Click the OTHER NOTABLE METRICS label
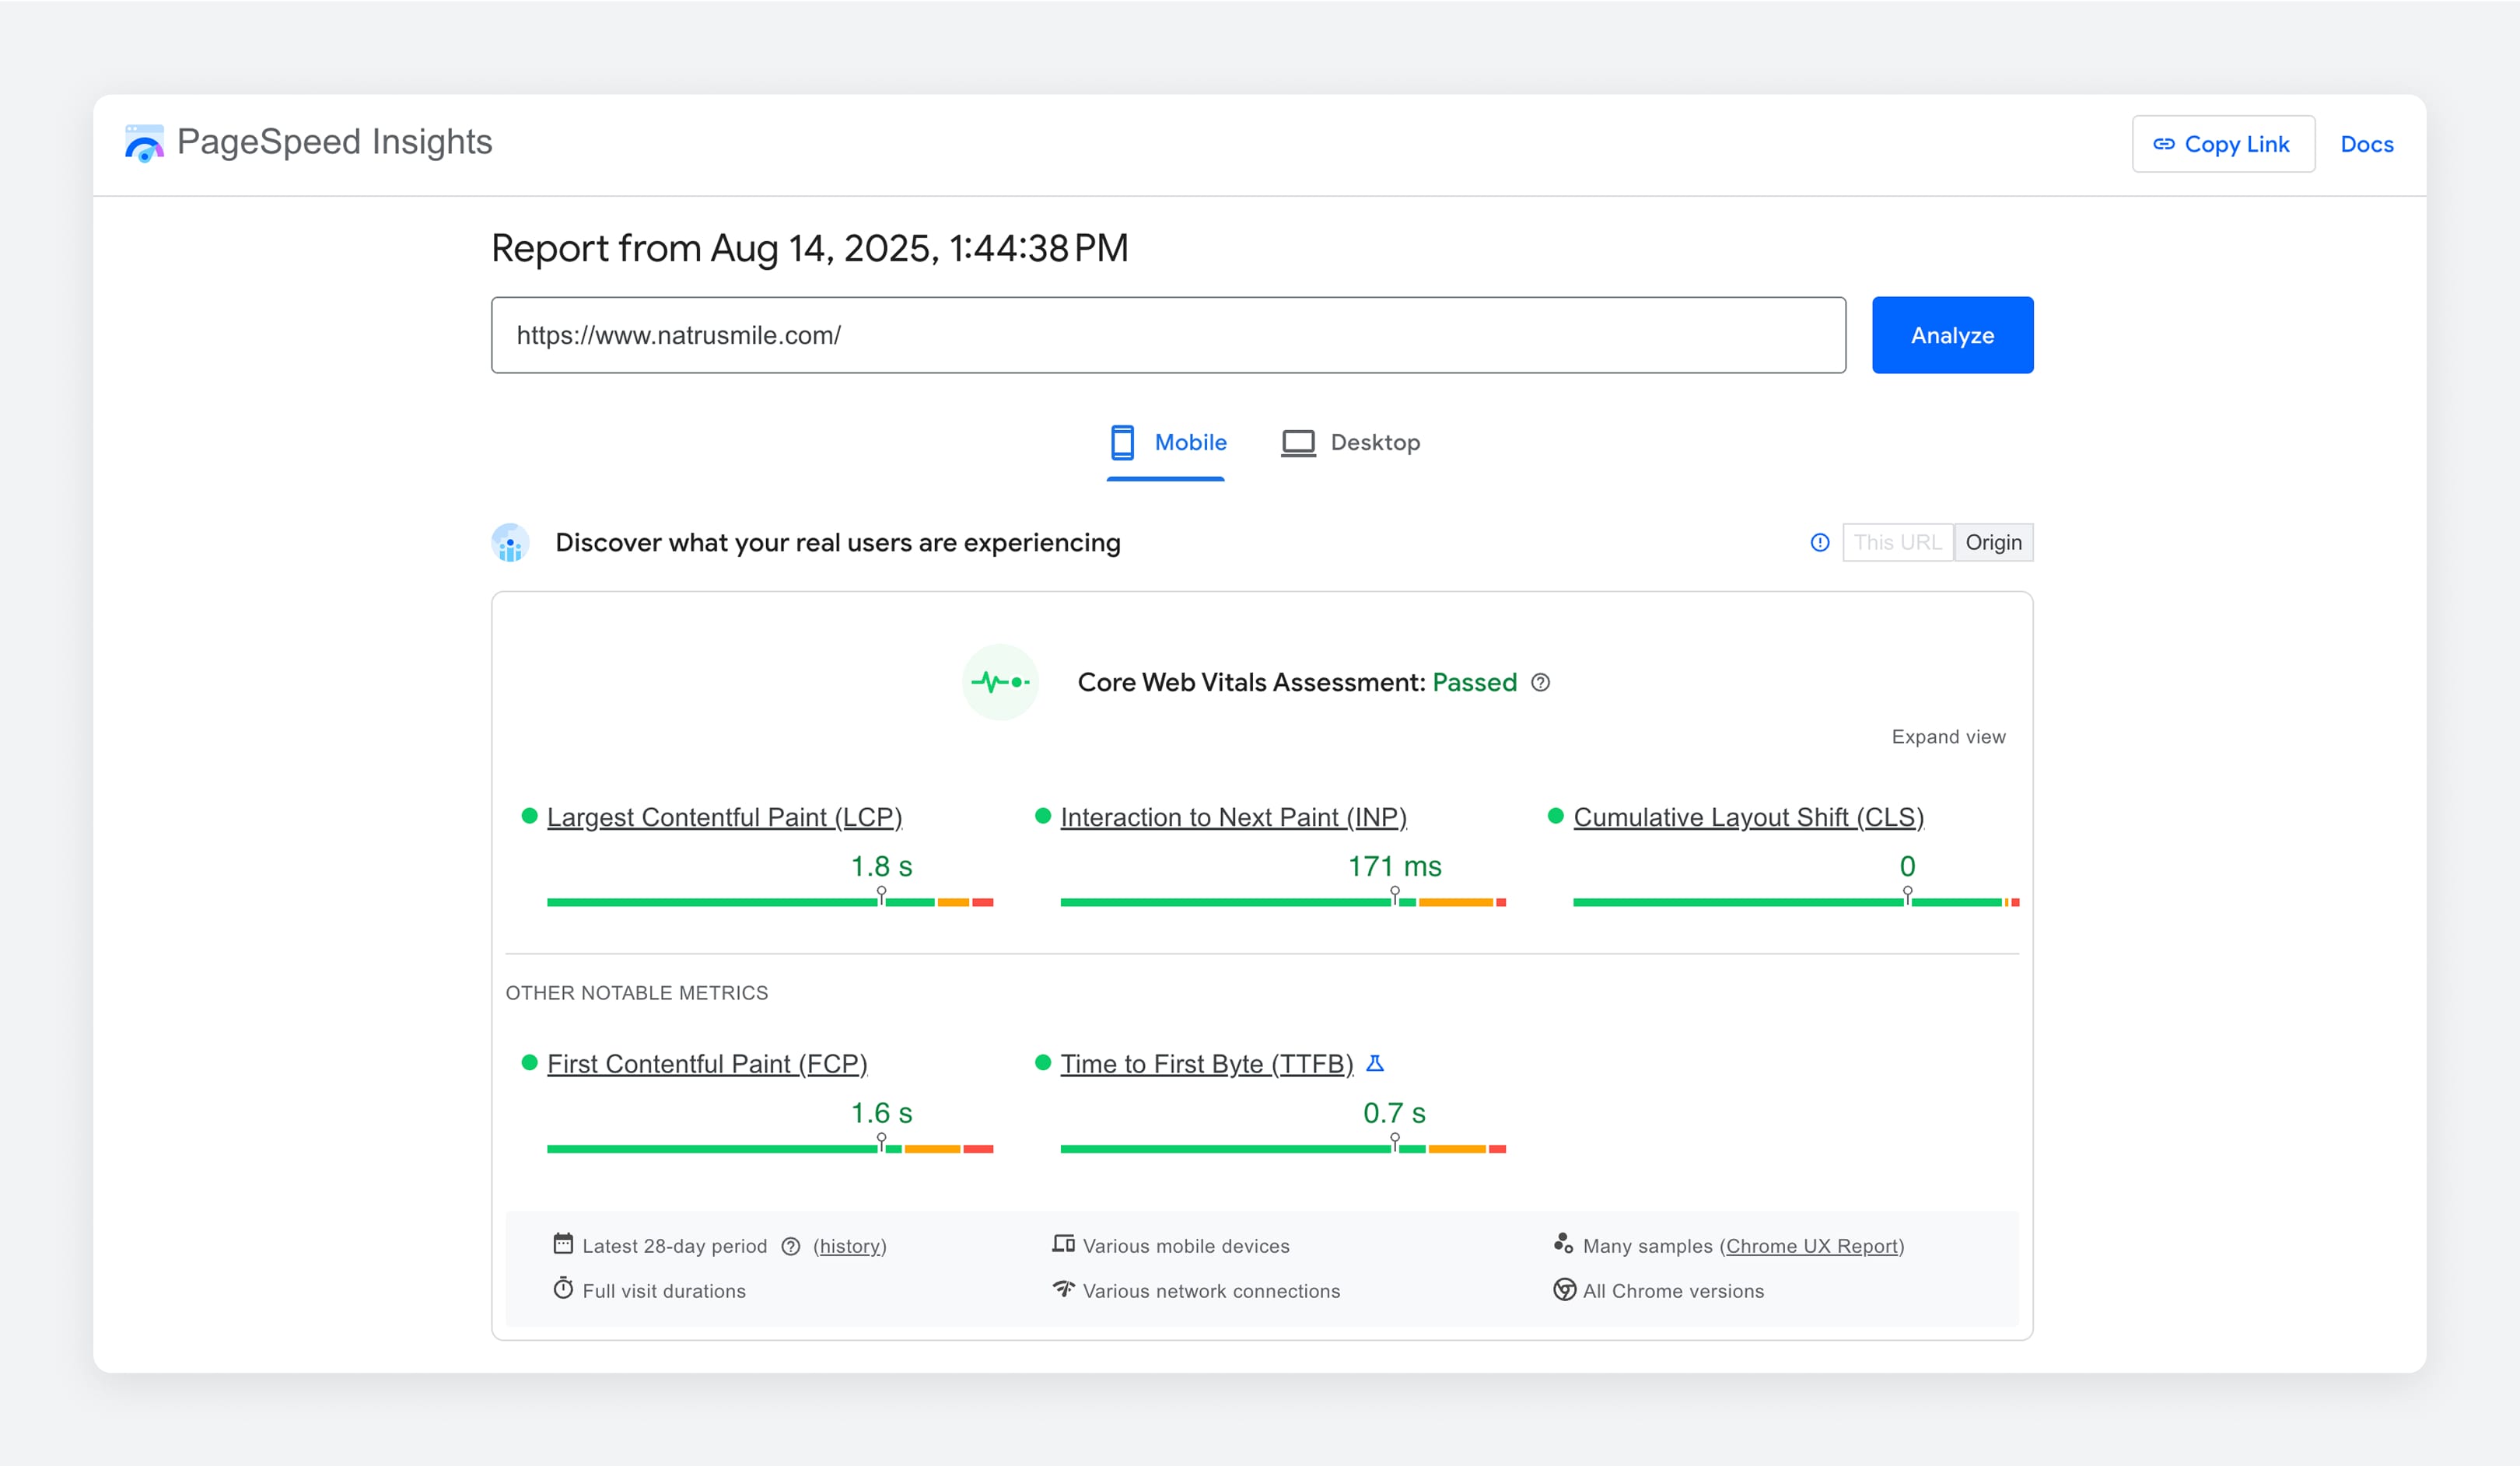 pos(636,993)
